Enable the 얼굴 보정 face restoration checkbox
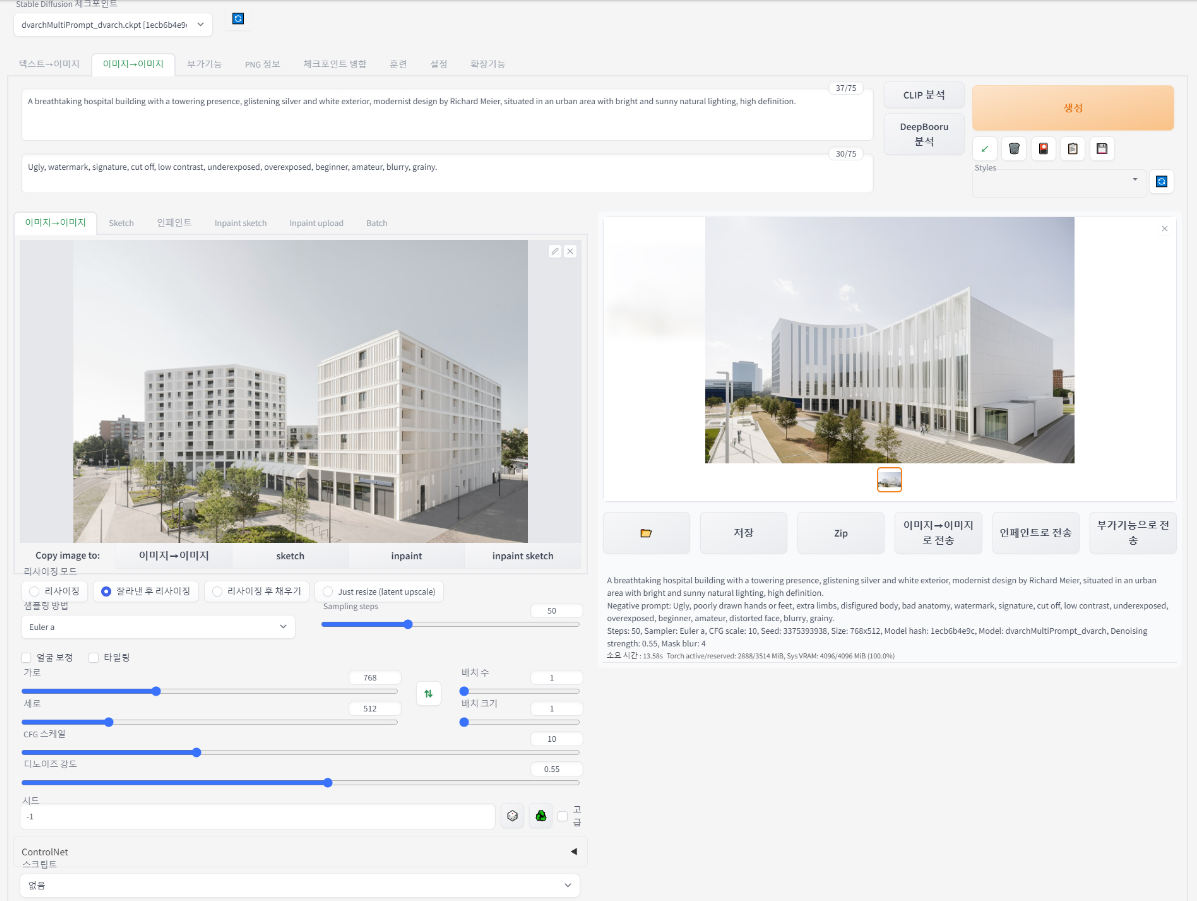The height and width of the screenshot is (901, 1197). 27,657
